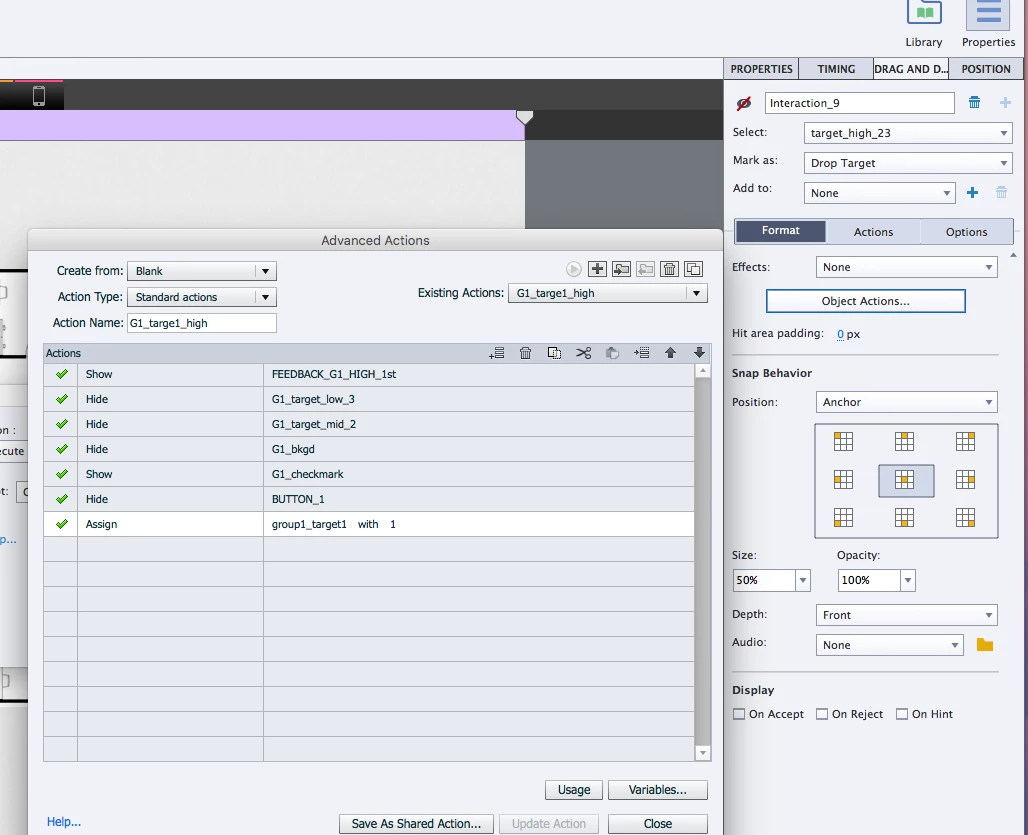Expand the Existing Actions dropdown
Viewport: 1028px width, 835px height.
pyautogui.click(x=608, y=293)
